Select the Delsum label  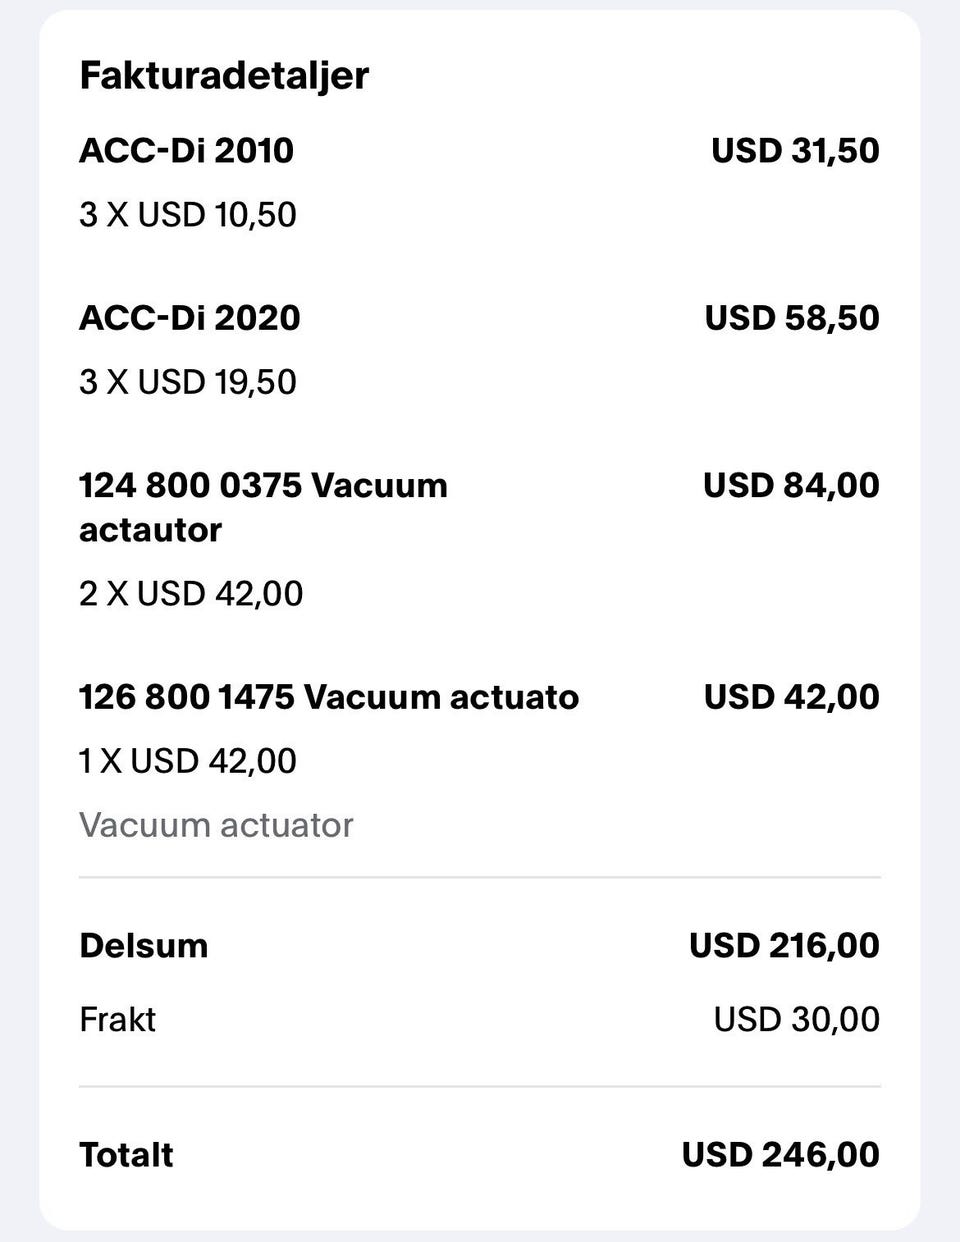tap(143, 946)
